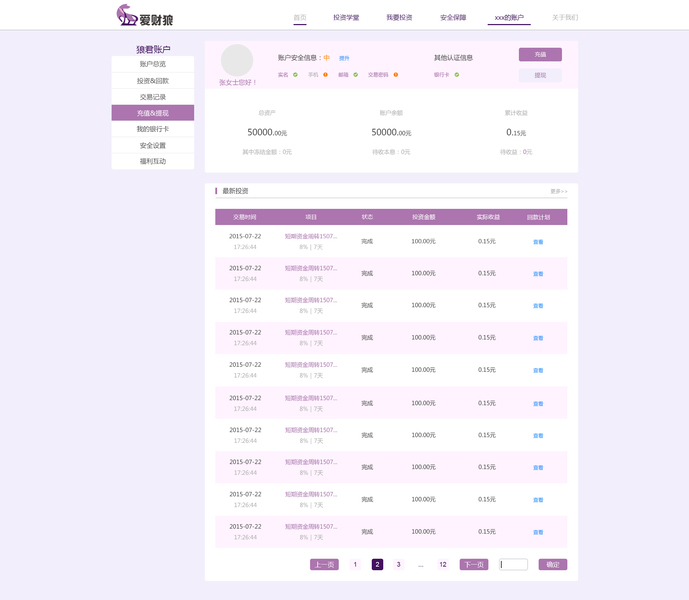Open the 短期资金周转1507... project in the first row
Image resolution: width=689 pixels, height=600 pixels.
tap(311, 236)
